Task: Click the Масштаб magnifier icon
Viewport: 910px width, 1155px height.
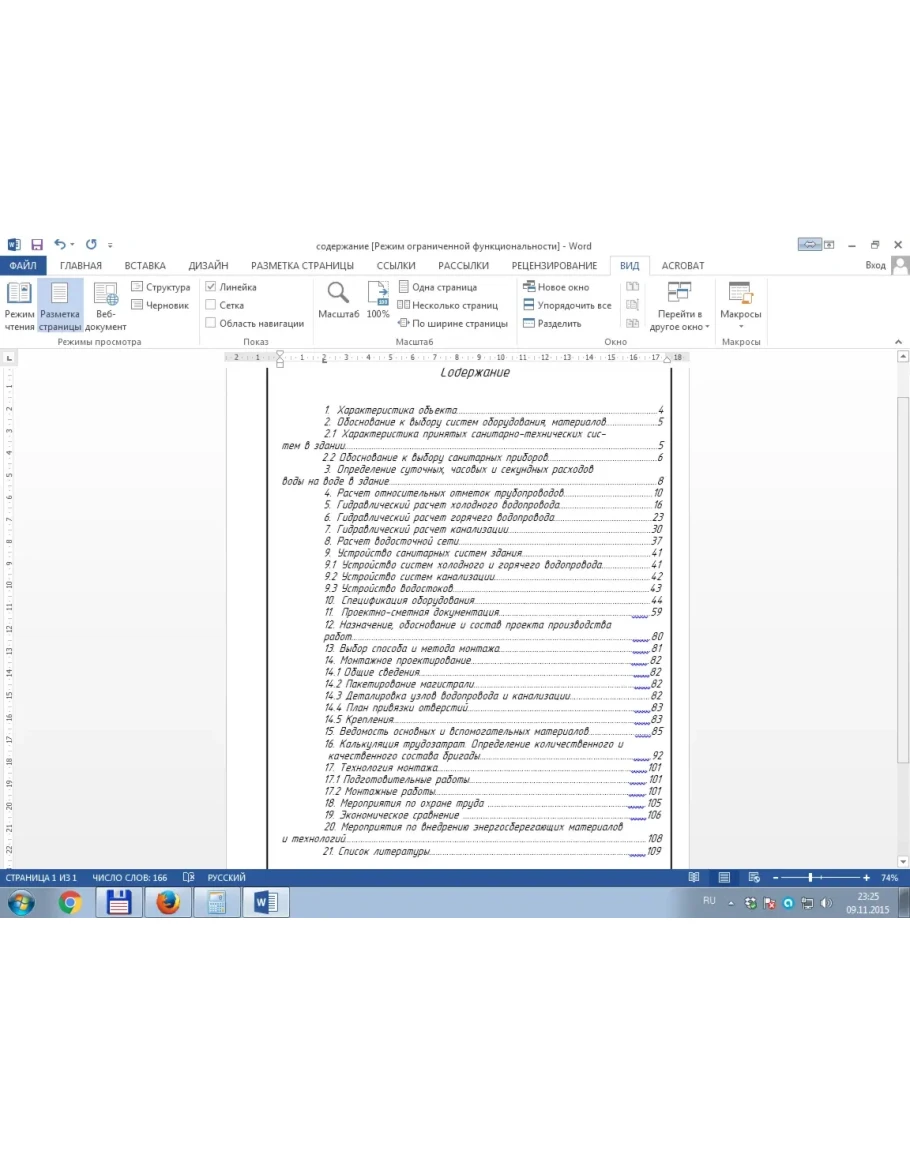Action: pos(338,299)
